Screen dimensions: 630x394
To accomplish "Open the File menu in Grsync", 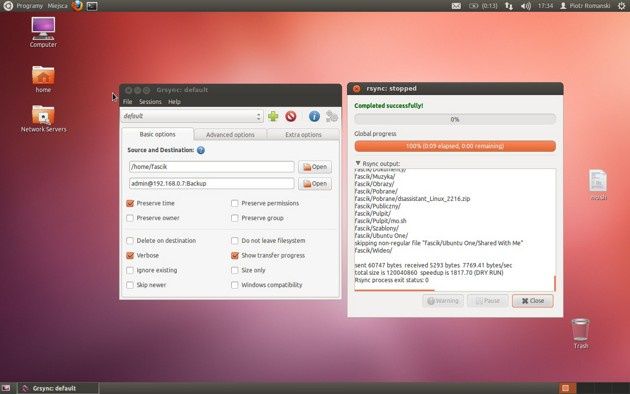I will [127, 102].
